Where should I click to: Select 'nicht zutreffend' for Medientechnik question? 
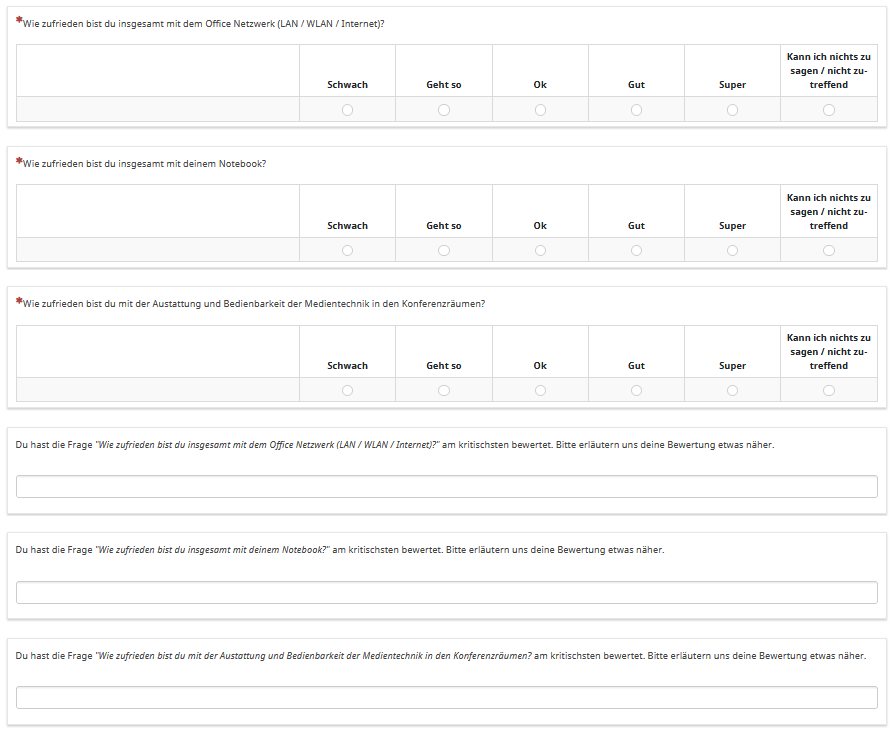(x=828, y=390)
